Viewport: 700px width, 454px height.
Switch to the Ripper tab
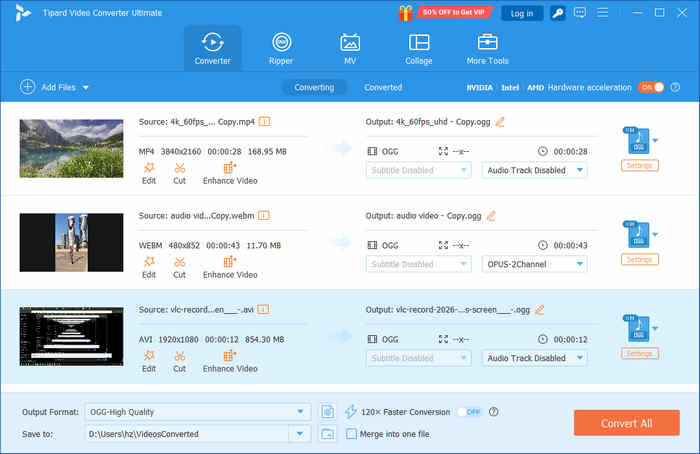click(x=281, y=48)
